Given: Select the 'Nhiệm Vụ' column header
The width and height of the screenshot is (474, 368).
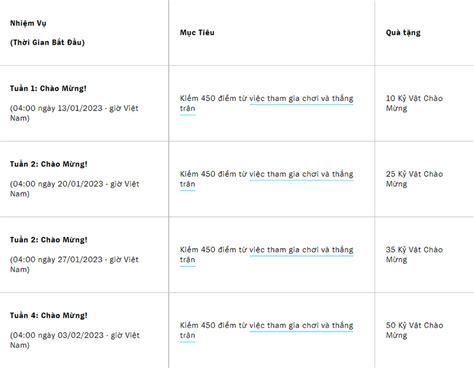Looking at the screenshot, I should pos(28,23).
